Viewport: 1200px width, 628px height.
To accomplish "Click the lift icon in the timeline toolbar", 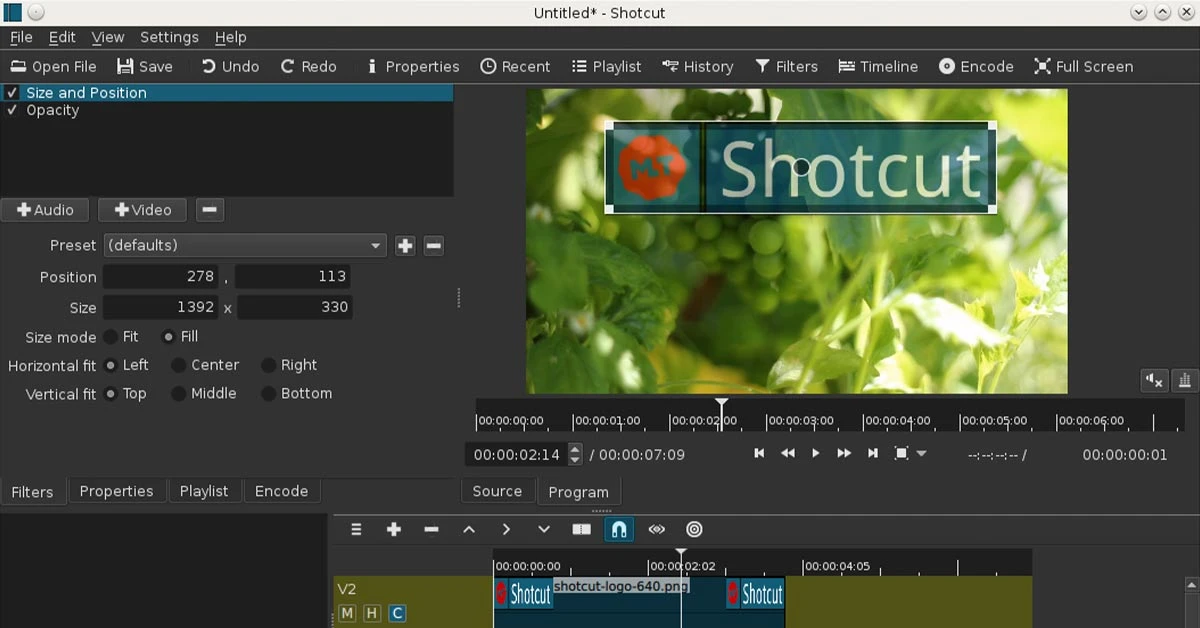I will pos(468,529).
